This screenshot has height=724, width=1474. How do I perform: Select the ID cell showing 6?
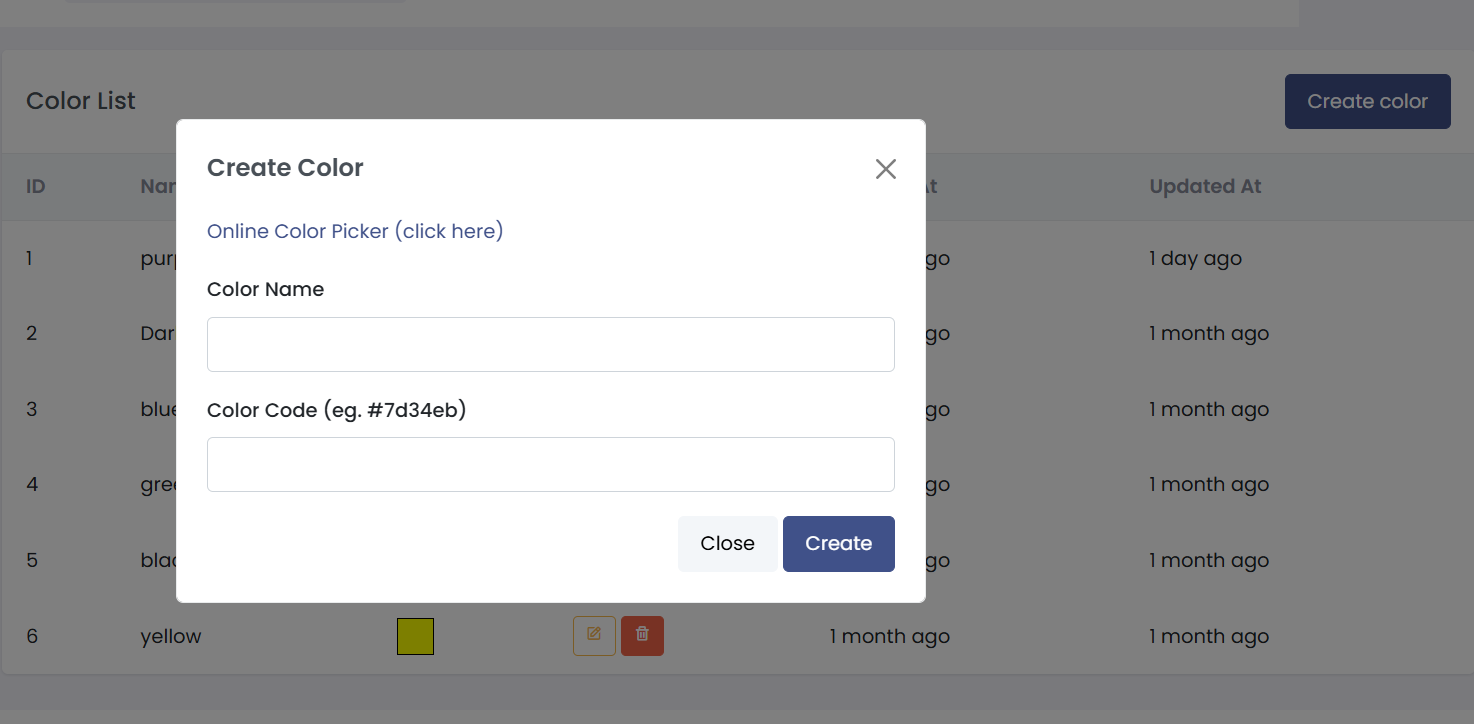coord(32,636)
